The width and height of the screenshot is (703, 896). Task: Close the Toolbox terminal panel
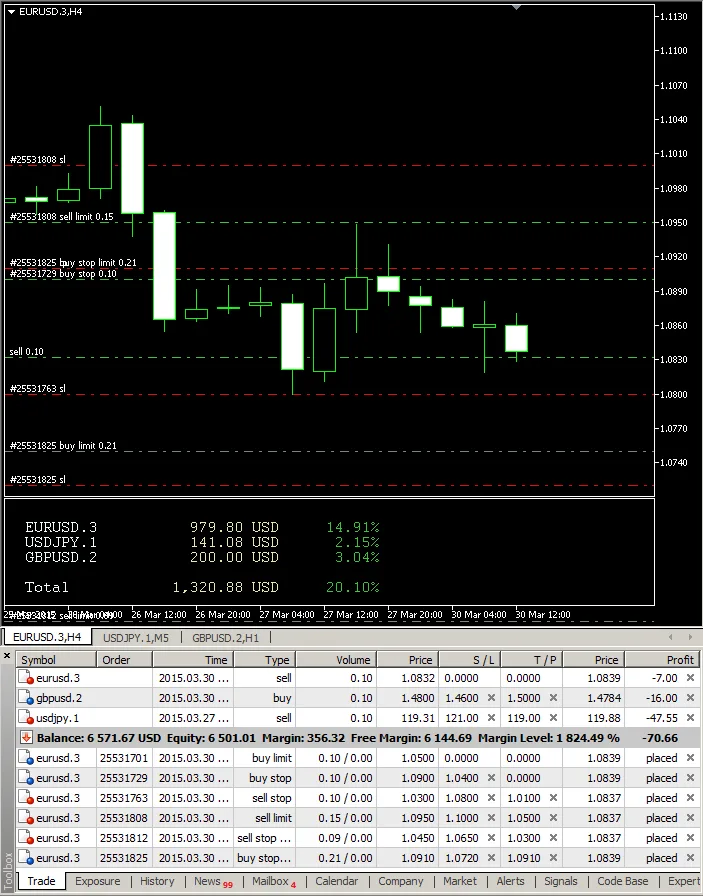tap(7, 656)
